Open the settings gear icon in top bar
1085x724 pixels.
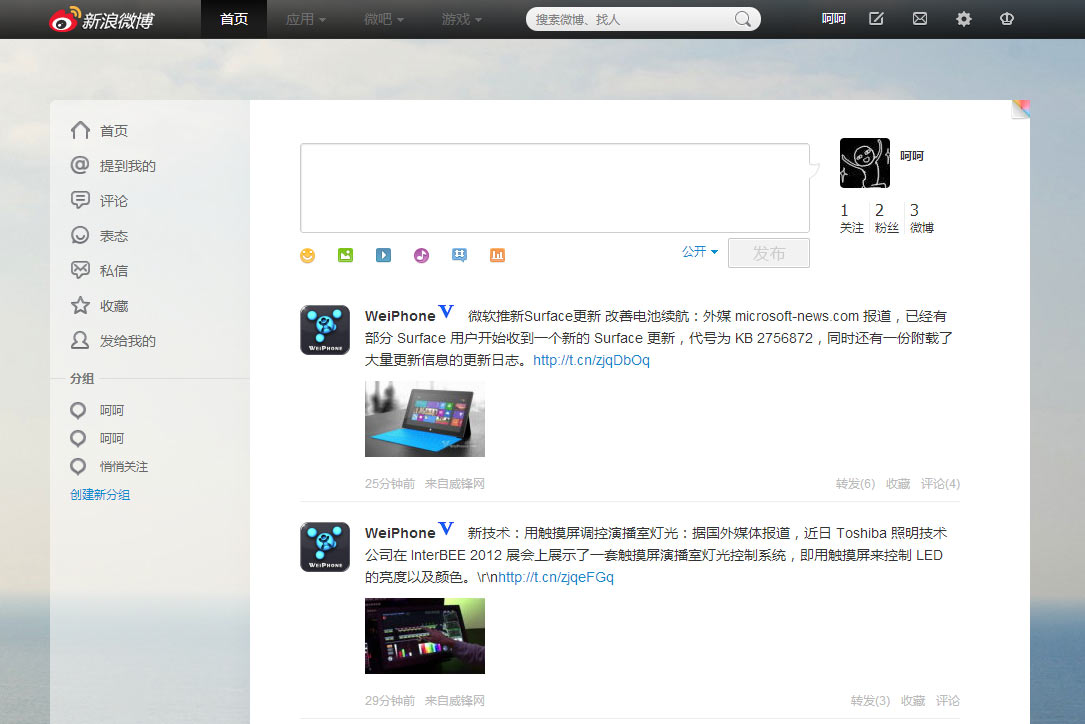click(x=964, y=19)
